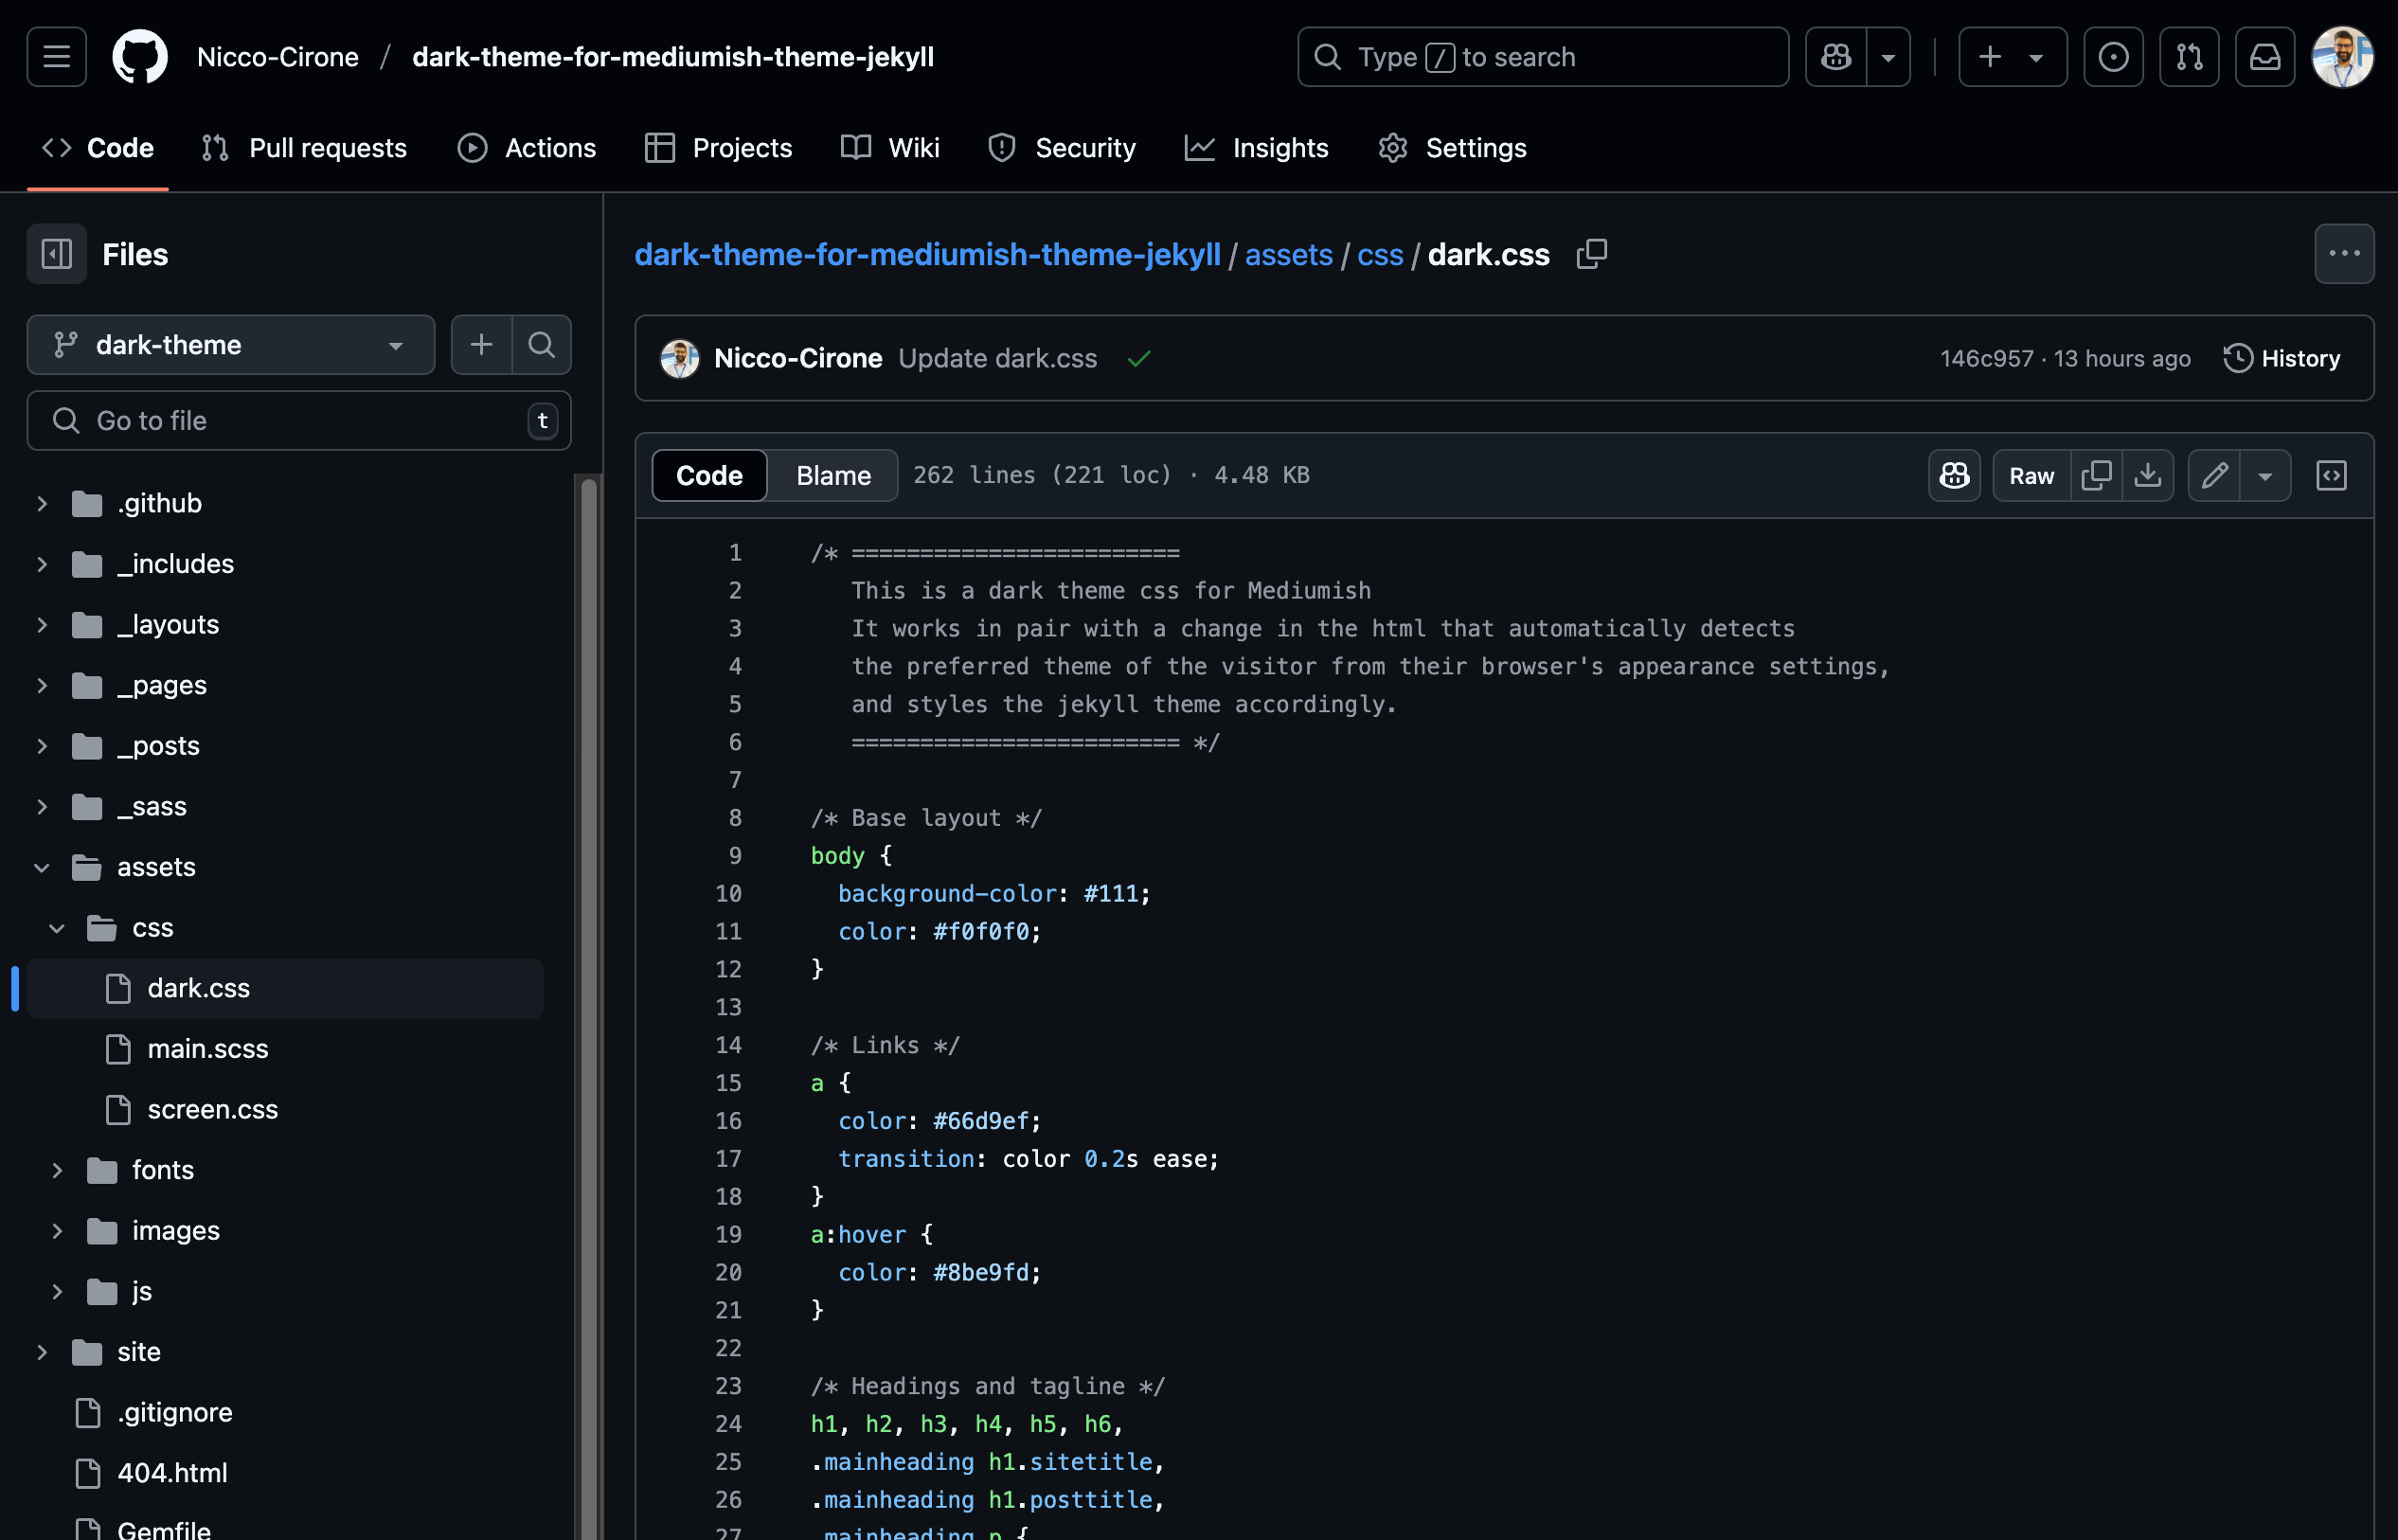
Task: Open the Actions tab
Action: click(527, 148)
